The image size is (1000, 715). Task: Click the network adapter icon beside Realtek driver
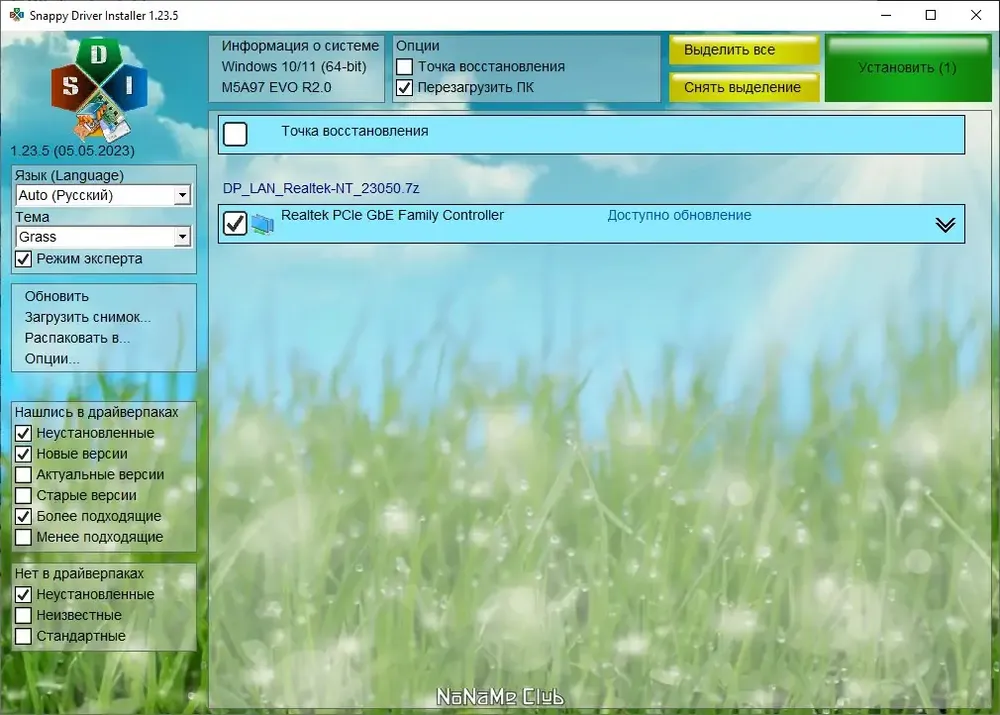pos(263,224)
